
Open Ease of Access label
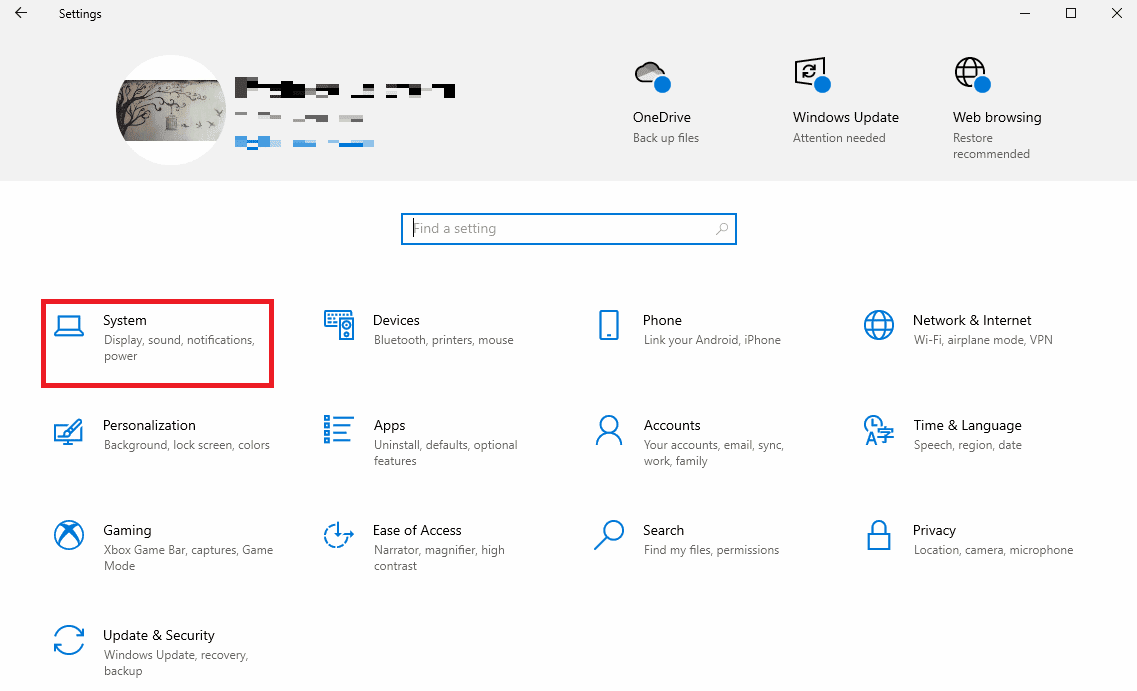point(417,531)
